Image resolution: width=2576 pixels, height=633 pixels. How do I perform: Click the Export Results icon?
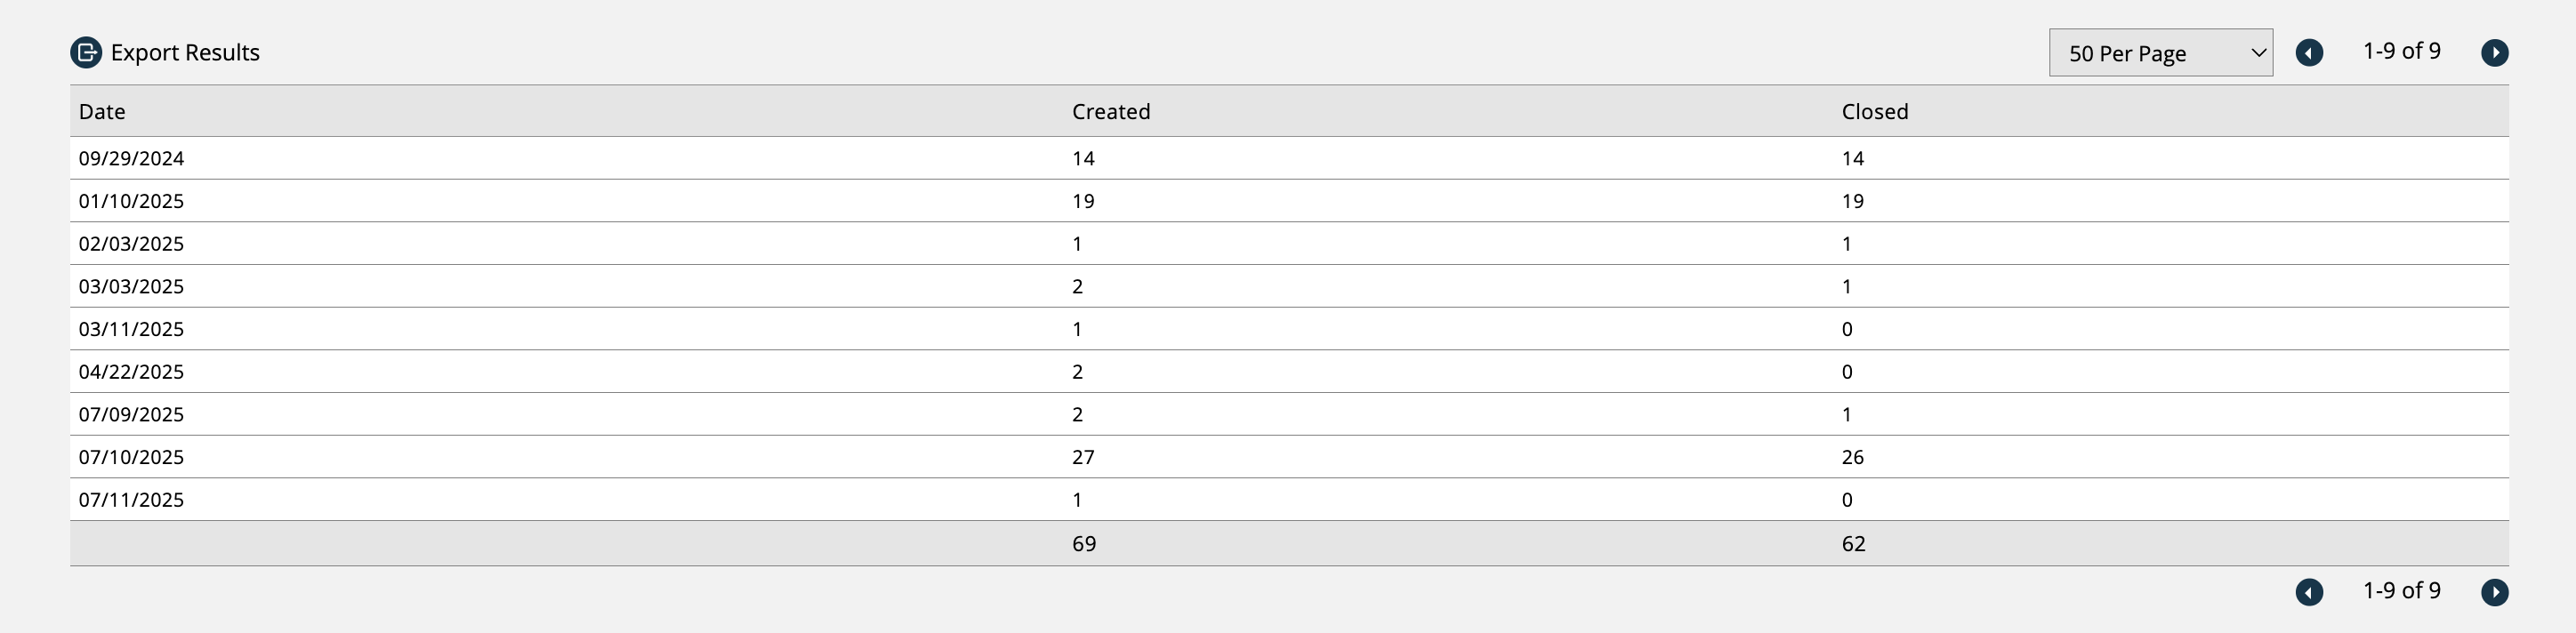coord(85,52)
